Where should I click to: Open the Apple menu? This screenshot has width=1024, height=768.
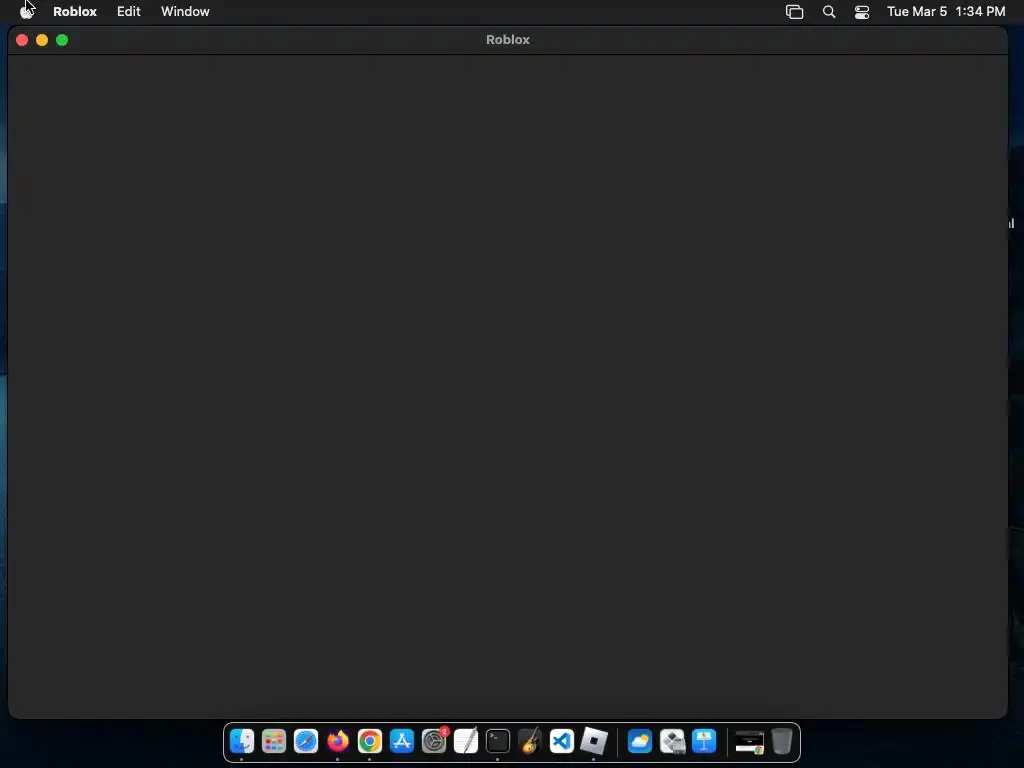click(x=27, y=11)
